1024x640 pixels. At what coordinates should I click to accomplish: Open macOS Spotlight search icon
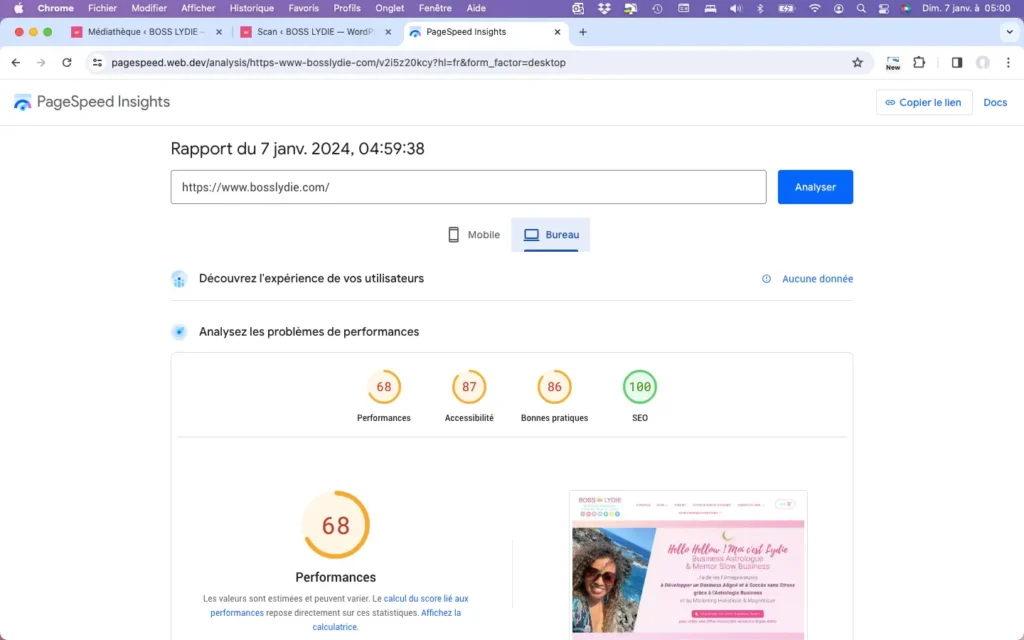861,8
